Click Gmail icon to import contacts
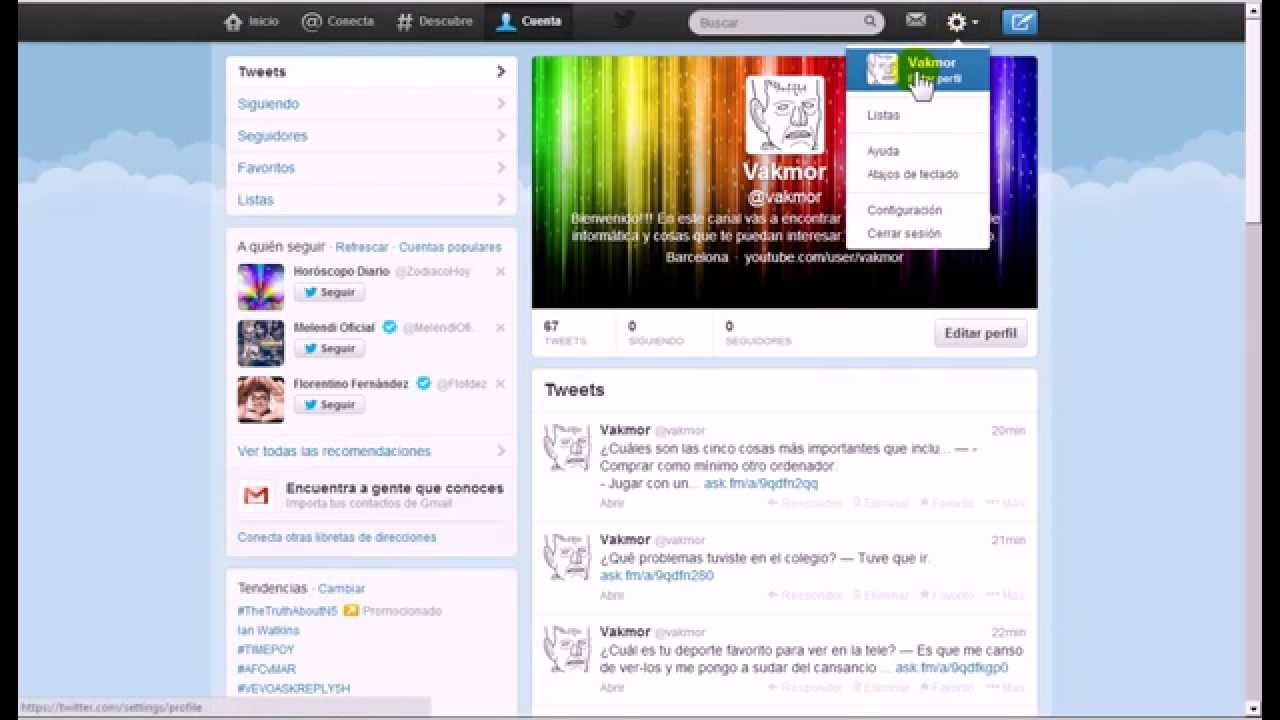Viewport: 1280px width, 720px height. (256, 495)
